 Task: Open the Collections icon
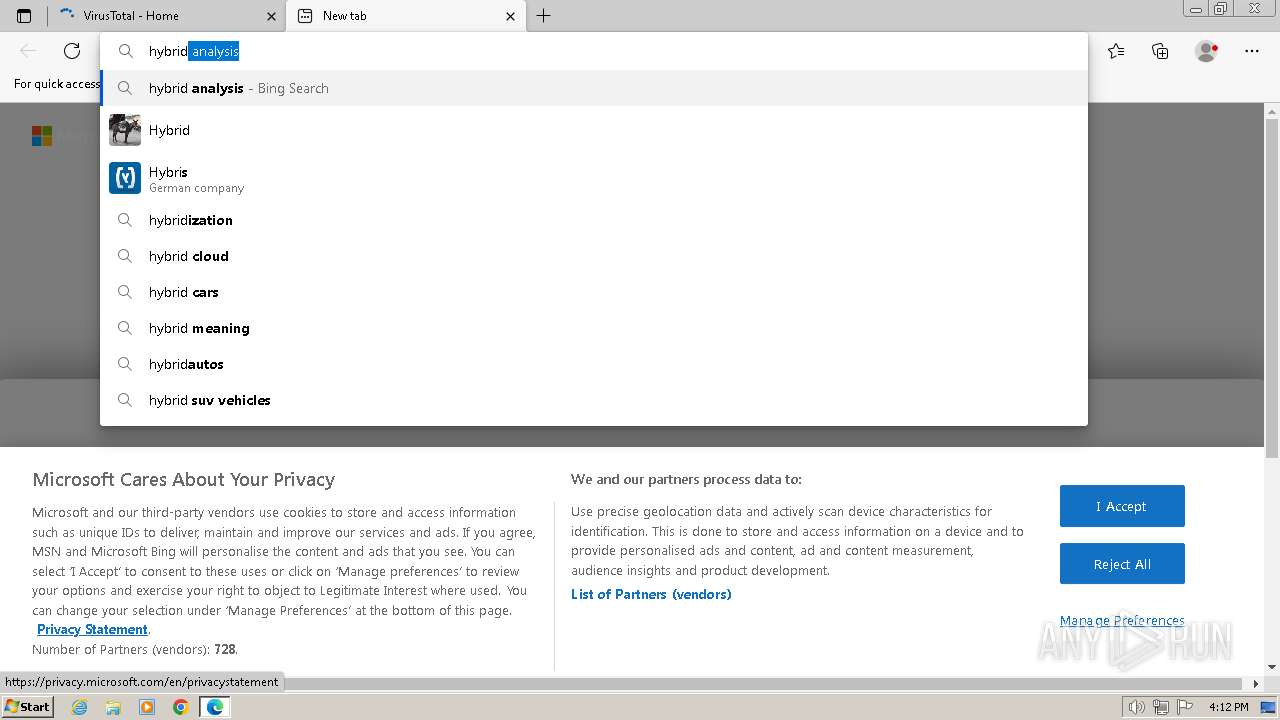(x=1160, y=51)
